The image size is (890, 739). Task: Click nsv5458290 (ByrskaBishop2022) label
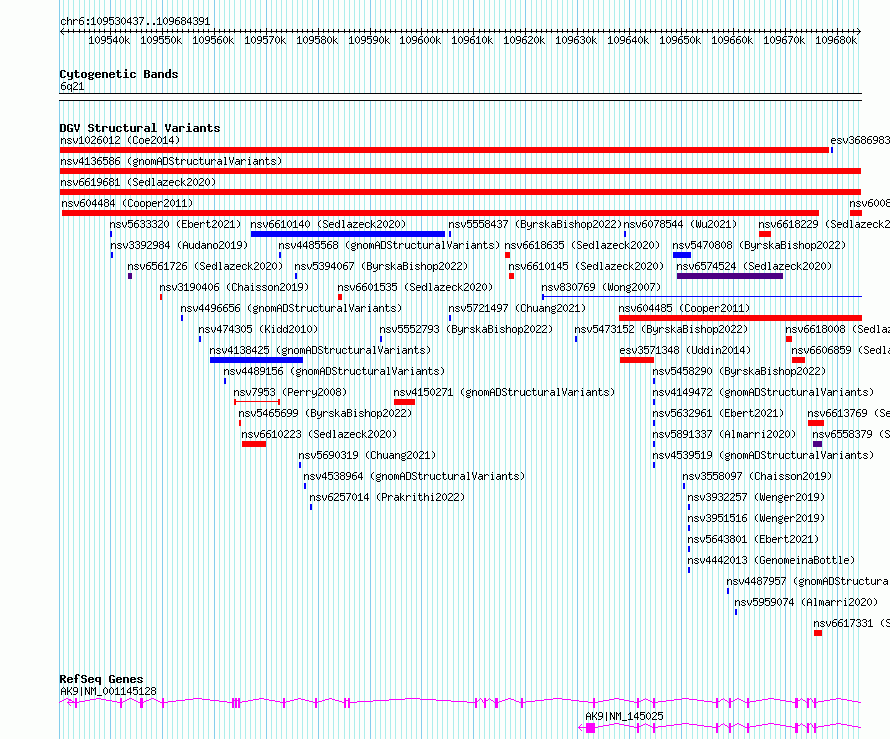739,371
